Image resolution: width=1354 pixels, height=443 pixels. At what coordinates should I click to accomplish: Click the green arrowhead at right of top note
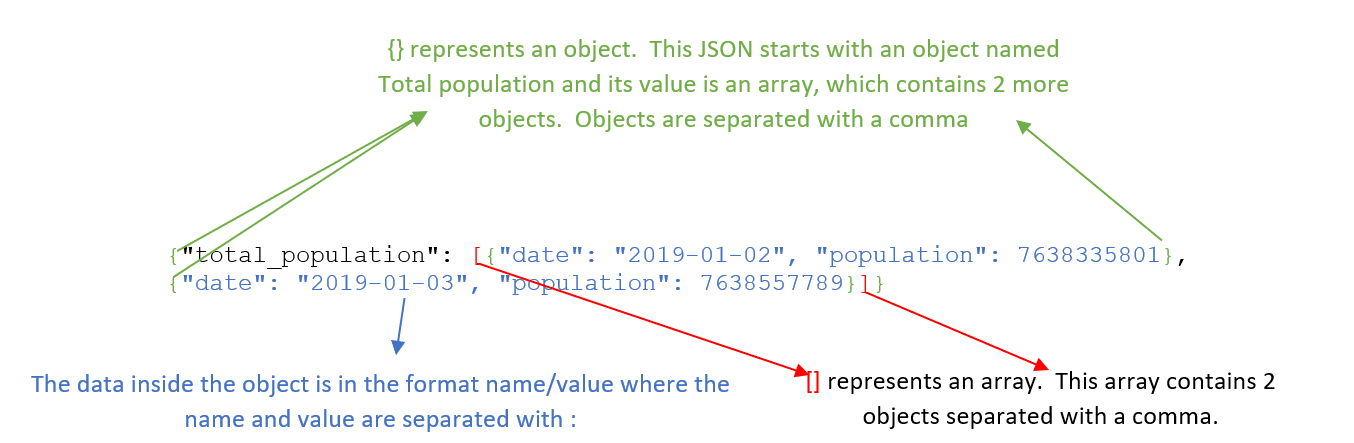(1025, 126)
